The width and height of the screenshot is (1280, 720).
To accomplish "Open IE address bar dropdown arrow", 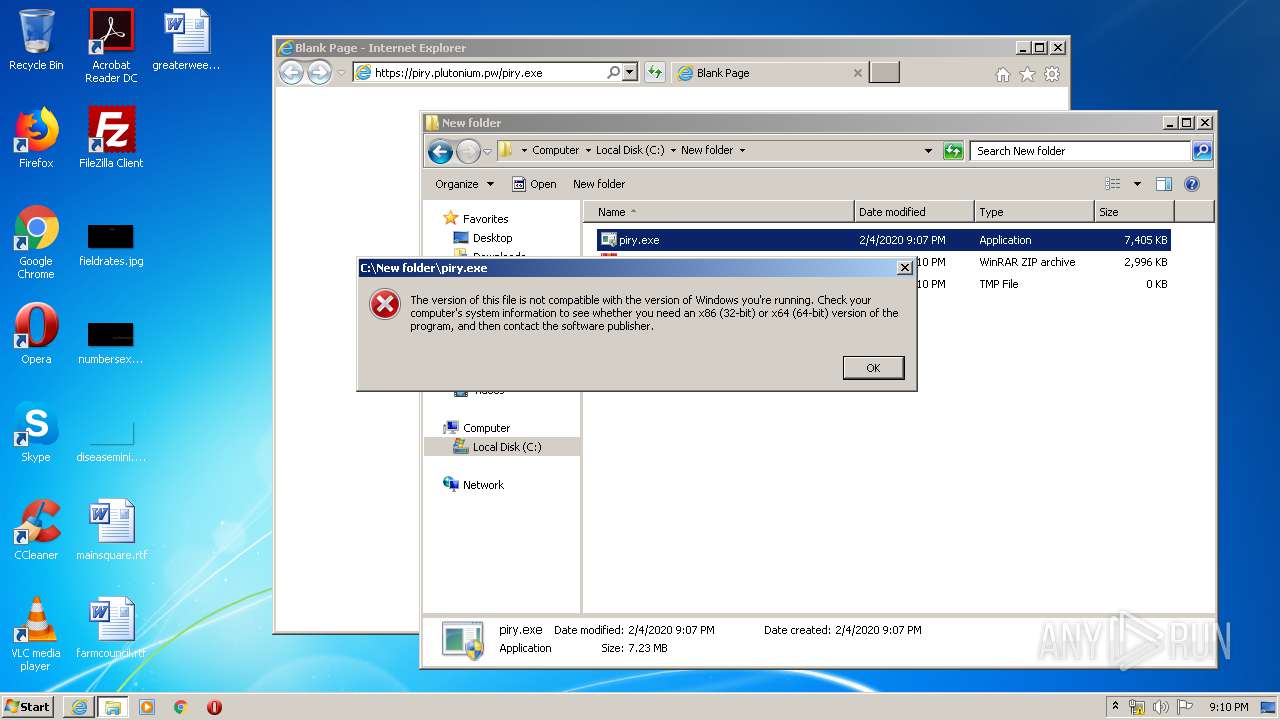I will pos(629,72).
